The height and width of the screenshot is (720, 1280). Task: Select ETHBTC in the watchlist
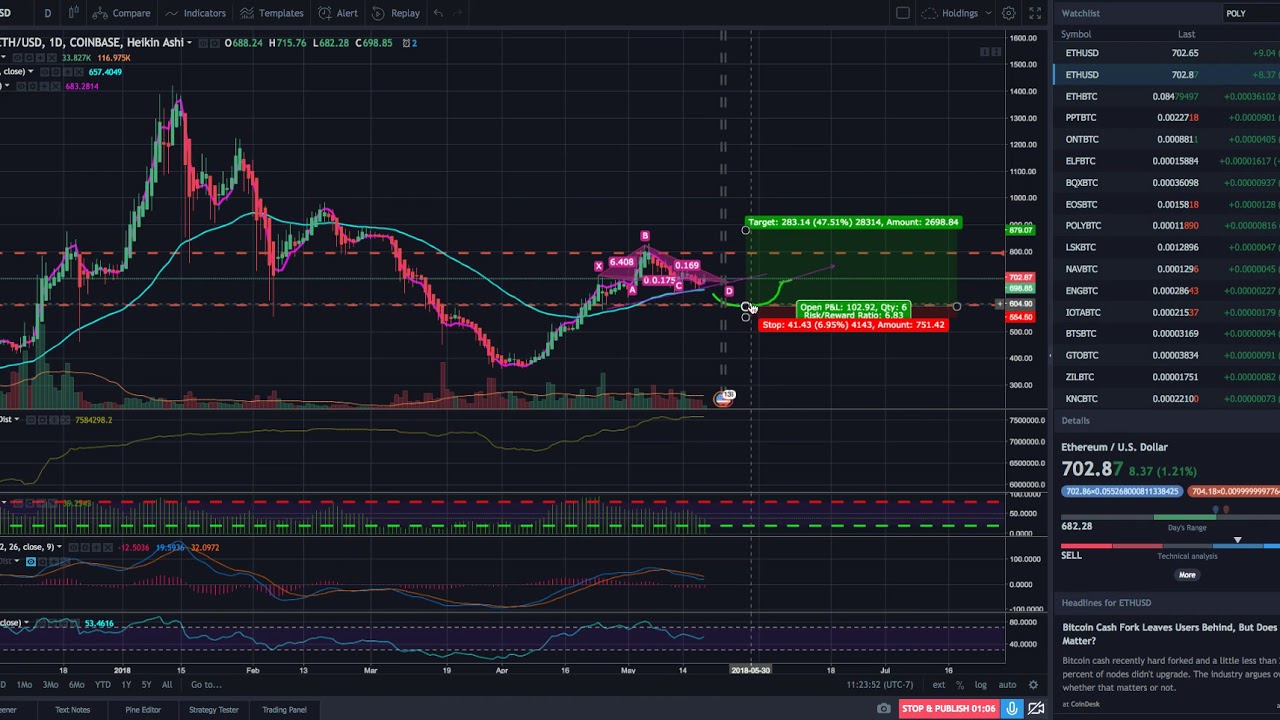coord(1166,96)
